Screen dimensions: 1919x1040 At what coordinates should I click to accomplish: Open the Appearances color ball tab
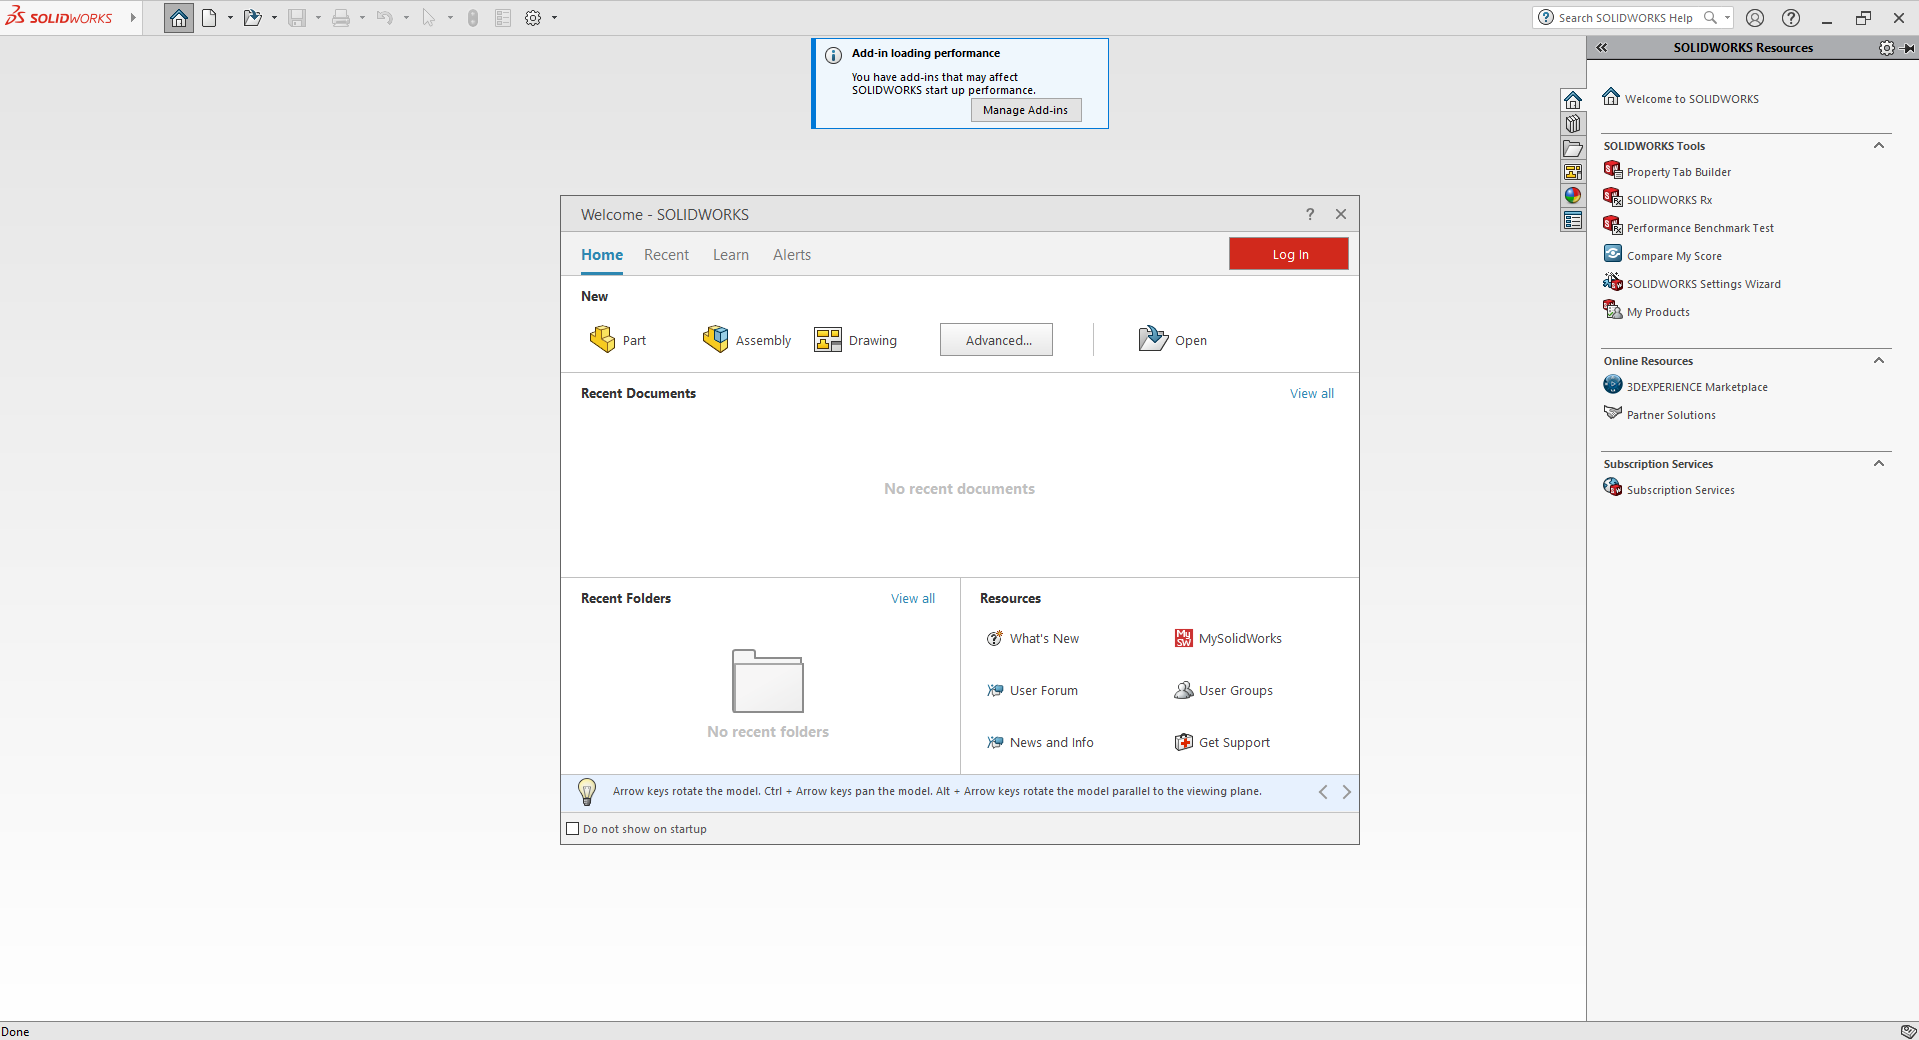tap(1573, 196)
